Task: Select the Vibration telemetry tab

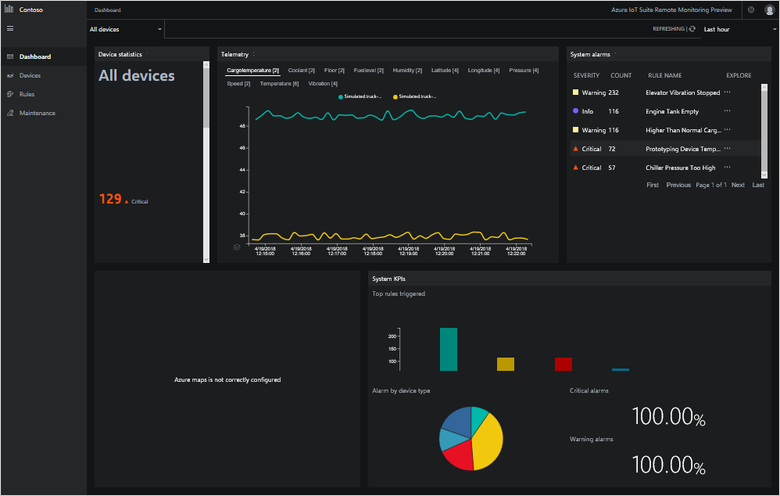Action: click(323, 84)
